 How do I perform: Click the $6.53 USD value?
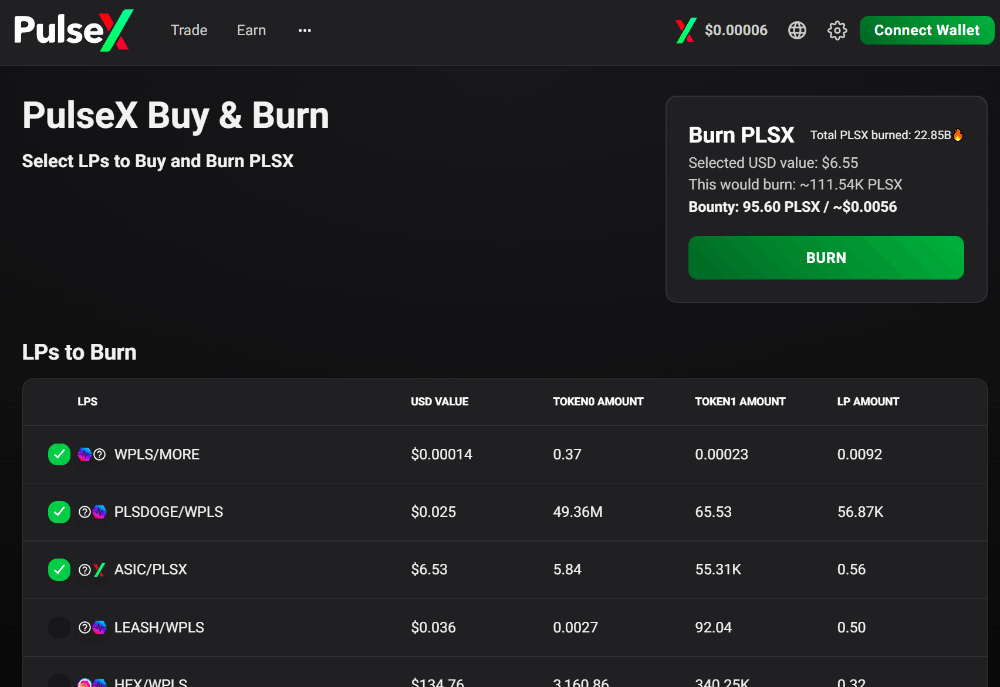[x=429, y=569]
